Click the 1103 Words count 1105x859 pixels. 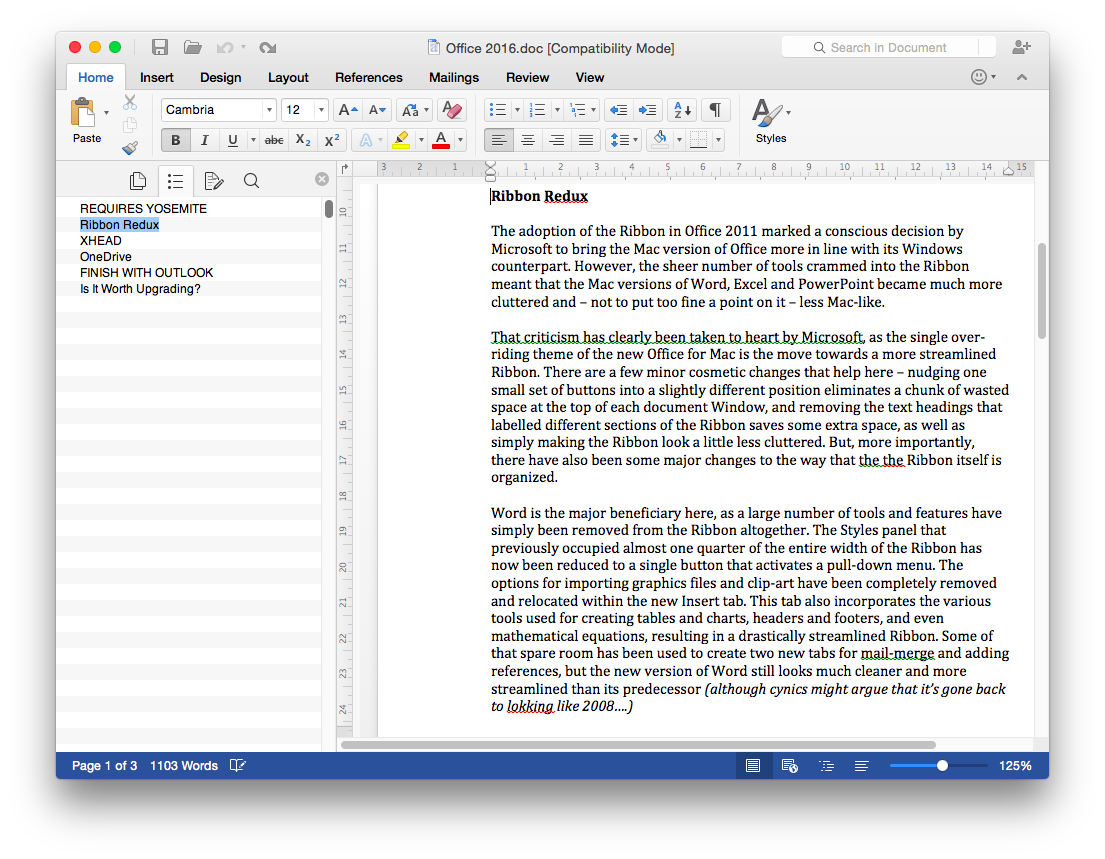184,765
